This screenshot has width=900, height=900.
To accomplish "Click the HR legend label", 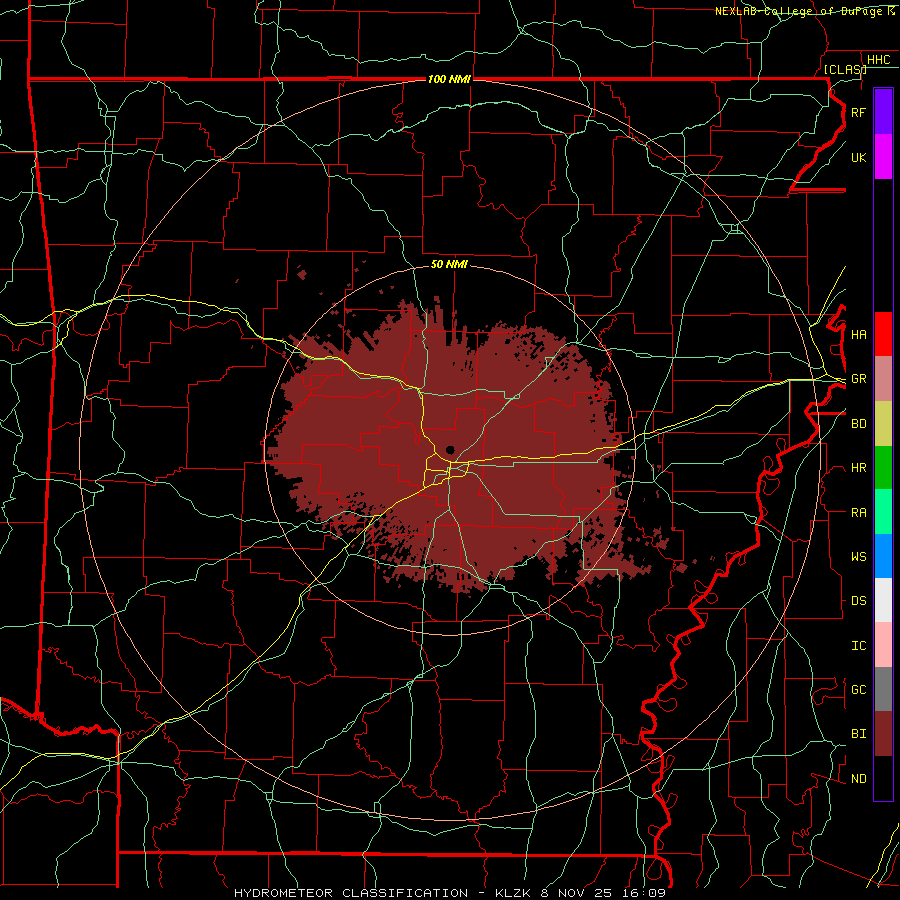I will pyautogui.click(x=858, y=467).
